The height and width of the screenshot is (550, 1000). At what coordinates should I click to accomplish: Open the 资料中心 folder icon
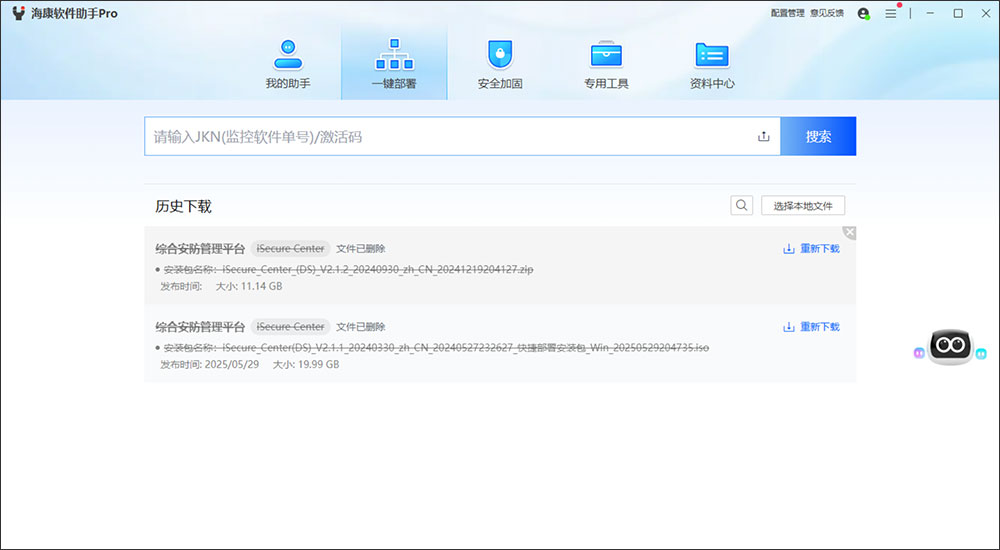pyautogui.click(x=712, y=56)
